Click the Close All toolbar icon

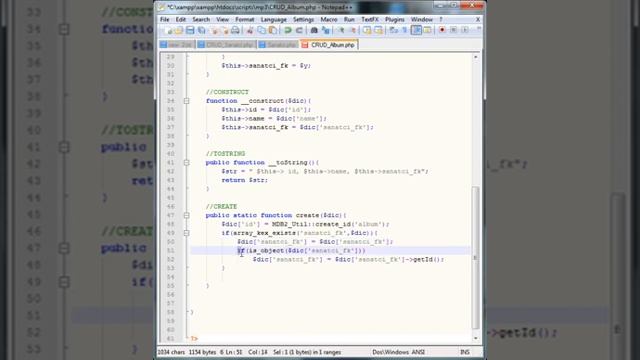[x=224, y=30]
